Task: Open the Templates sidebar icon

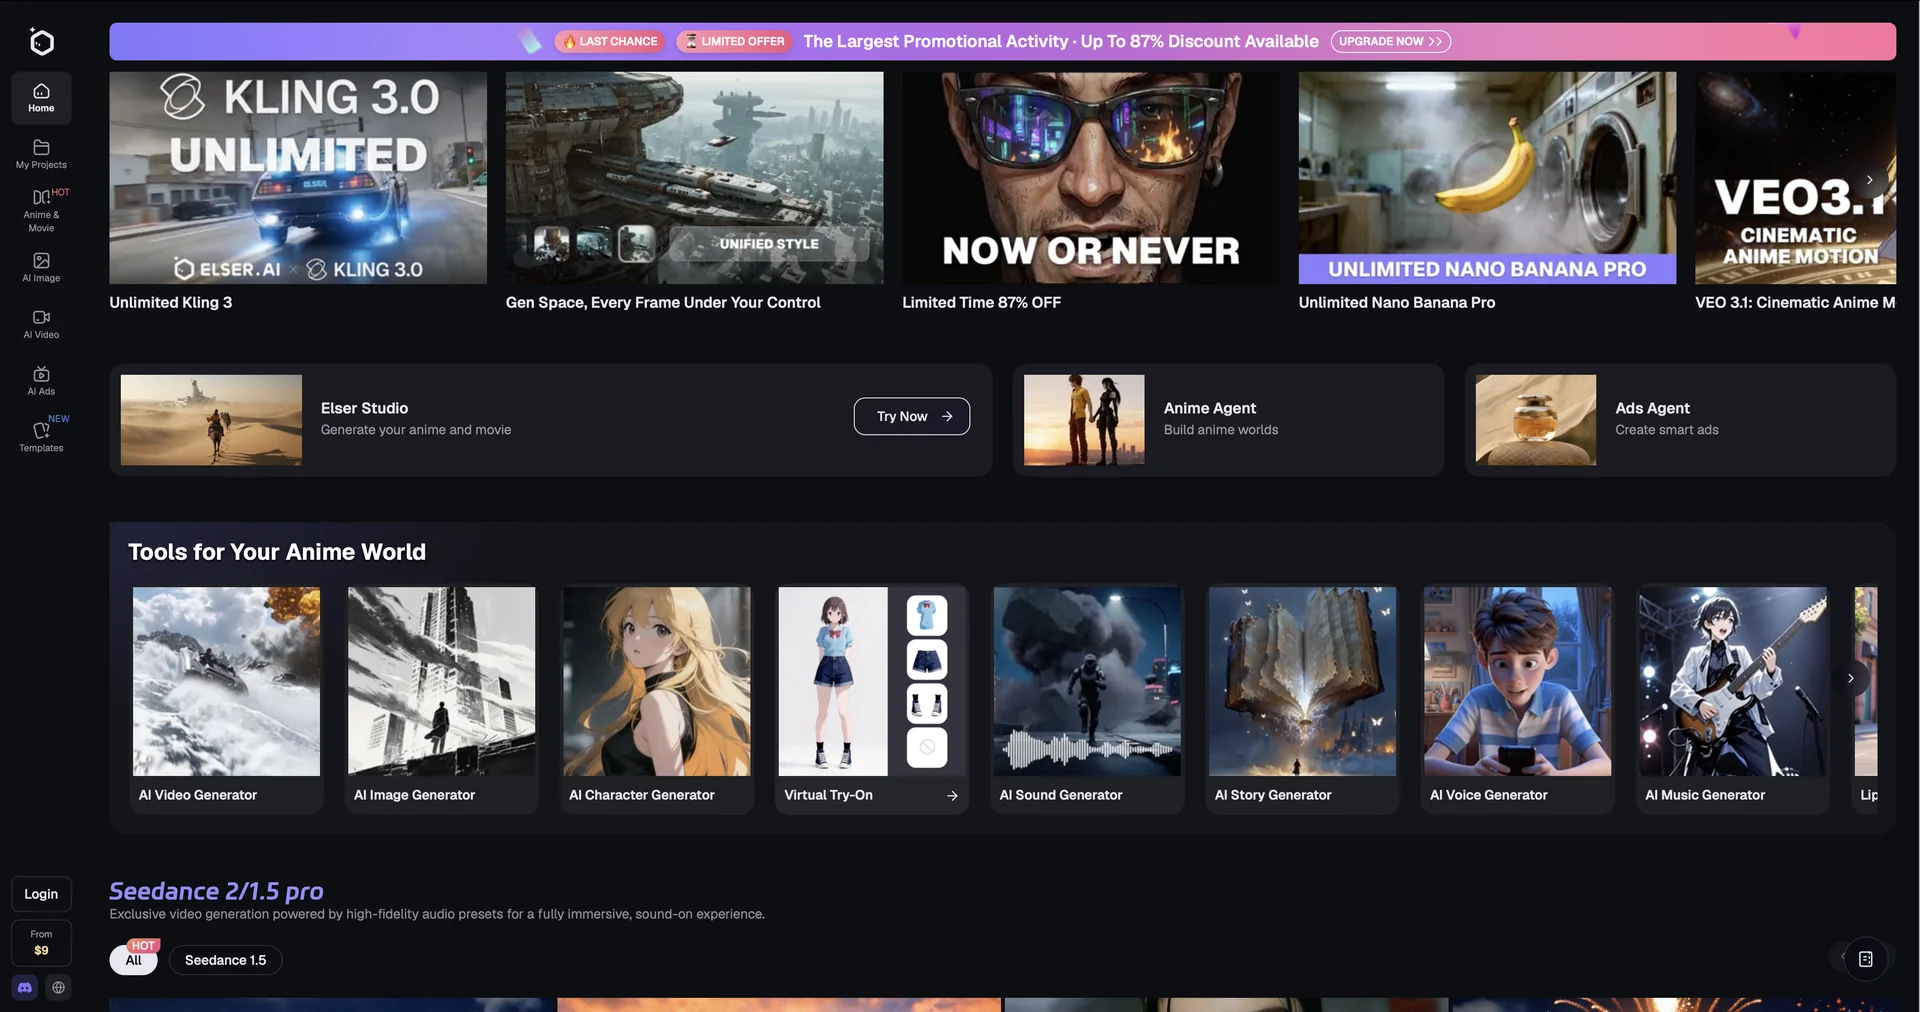Action: [41, 437]
